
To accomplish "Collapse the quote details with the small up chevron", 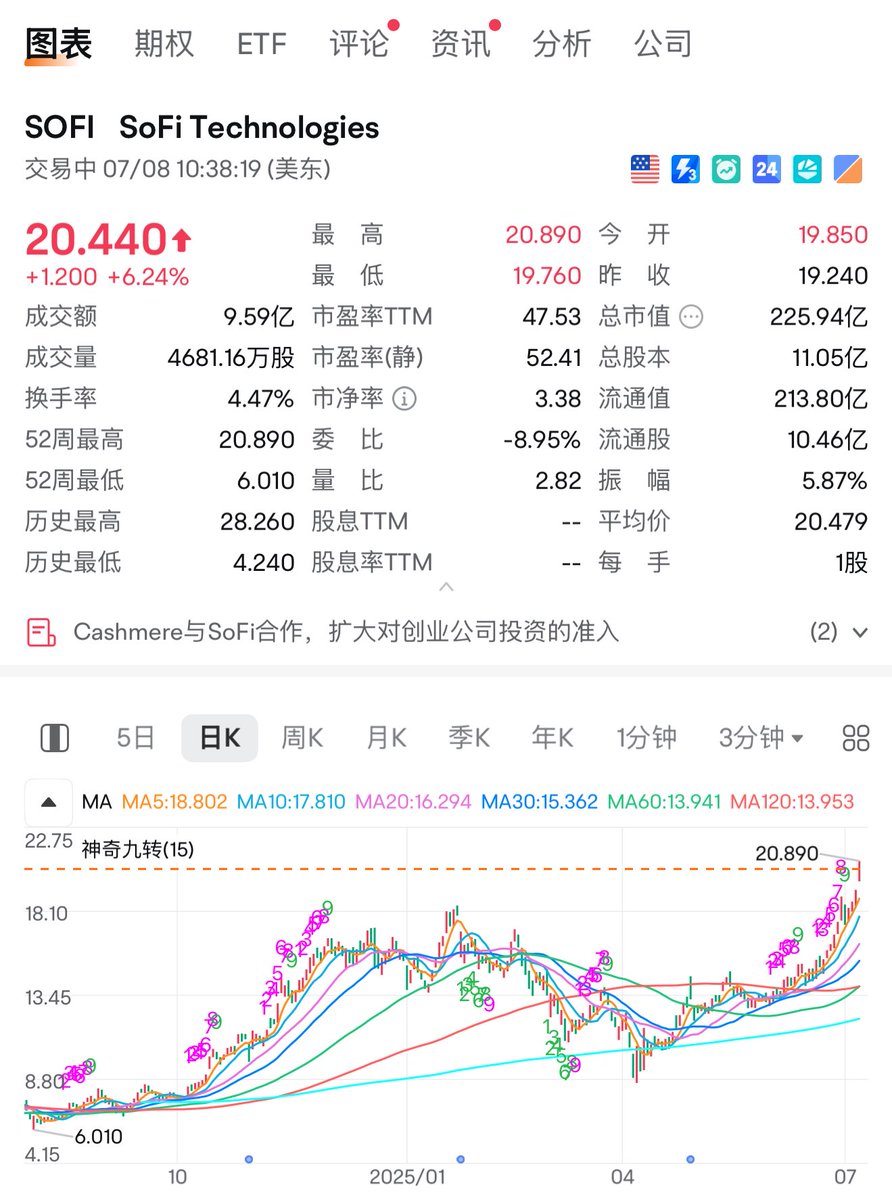I will 447,587.
